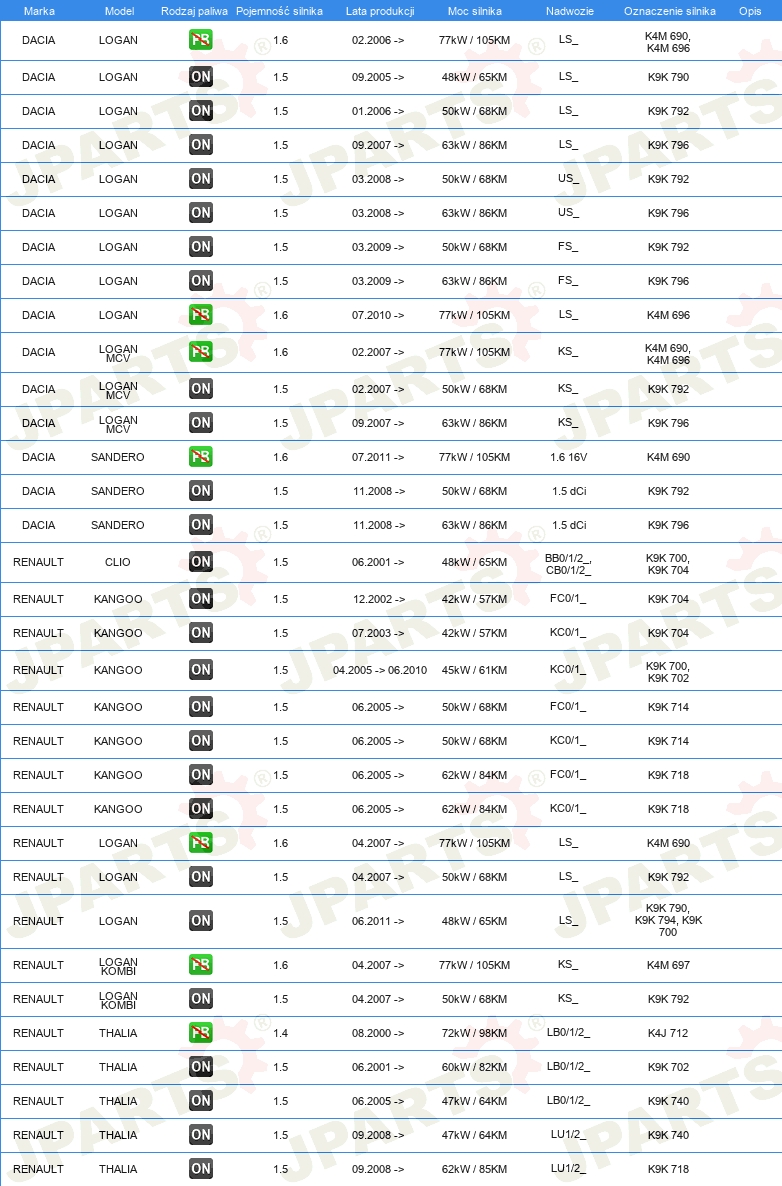Click the Rodzaj paliwa column header
782x1186 pixels.
point(194,11)
